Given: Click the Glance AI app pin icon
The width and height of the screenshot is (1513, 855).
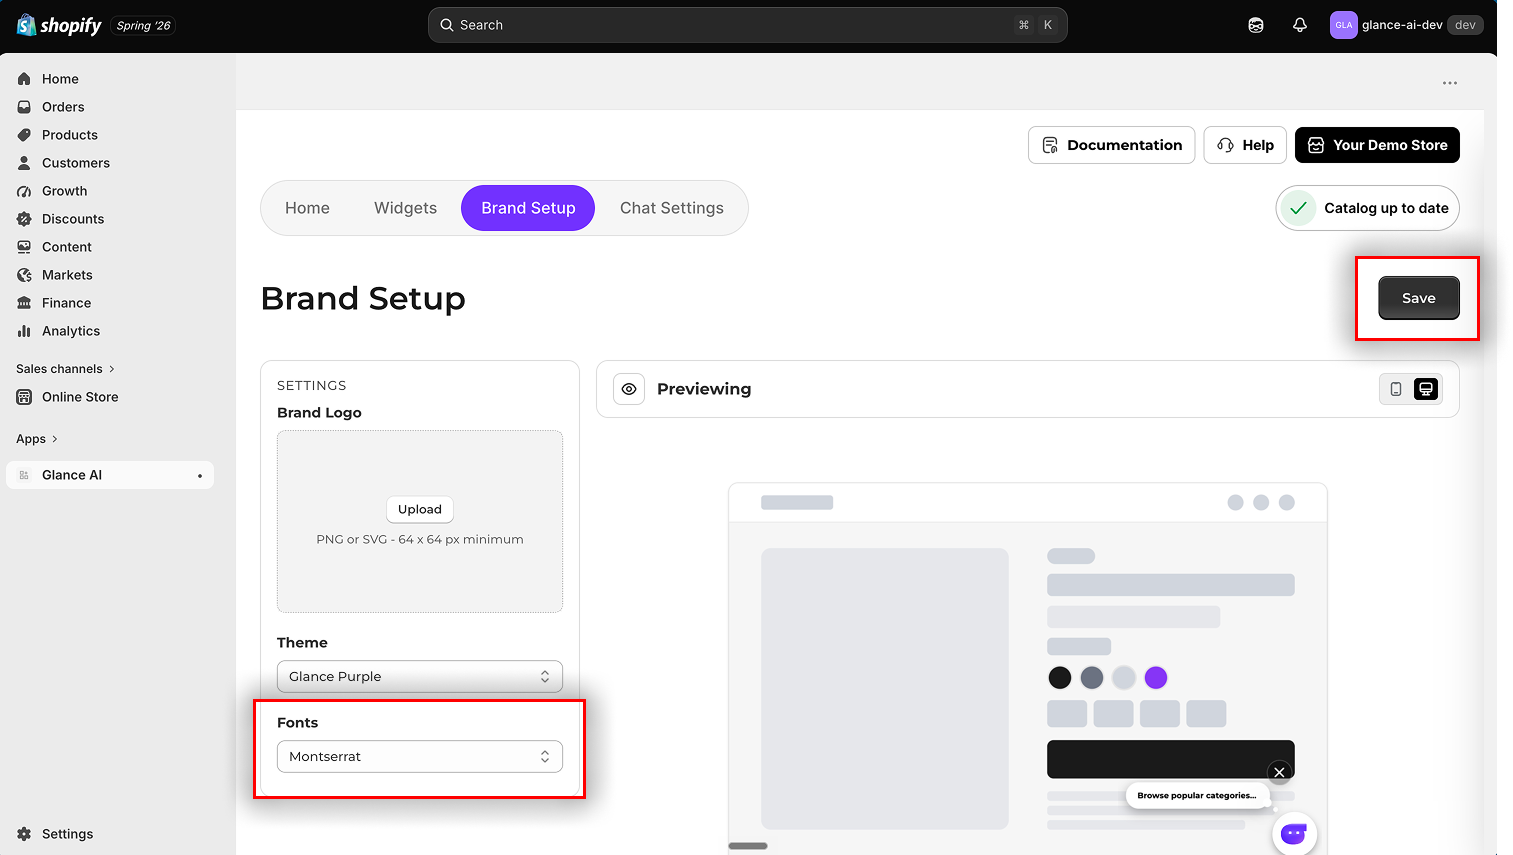Looking at the screenshot, I should (200, 476).
